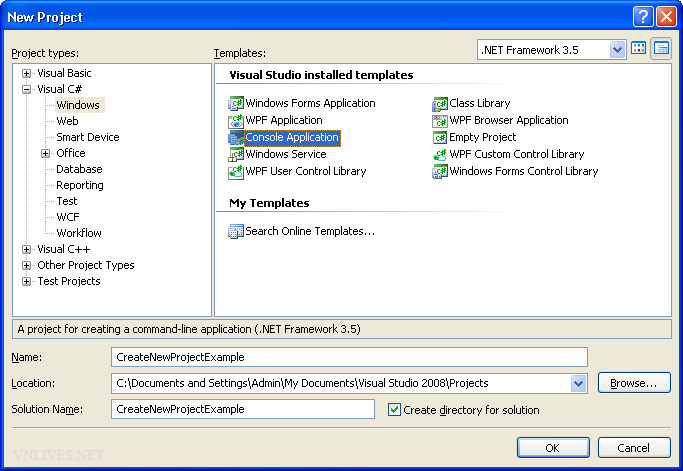The width and height of the screenshot is (683, 471).
Task: Select the WPF User Control Library icon
Action: coord(236,171)
